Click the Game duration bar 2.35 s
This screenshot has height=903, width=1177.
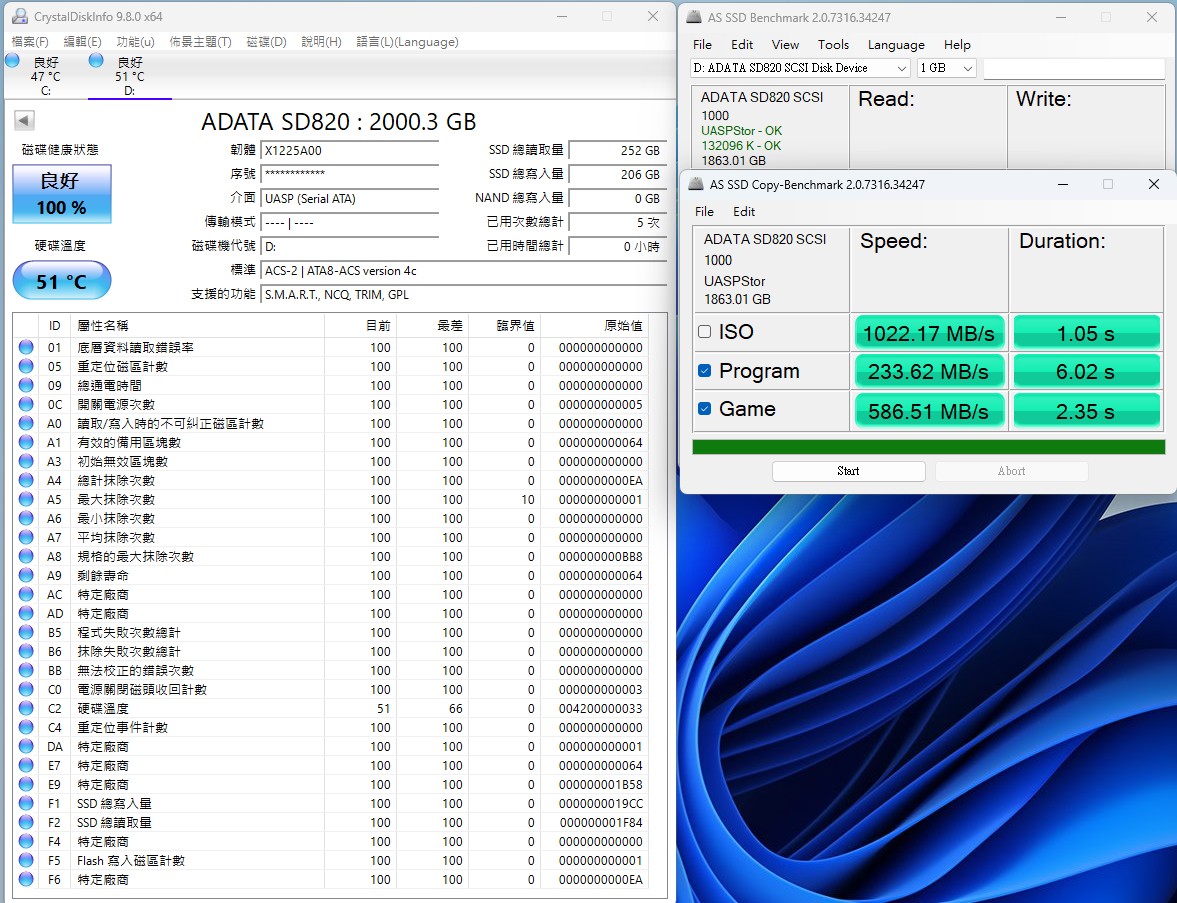click(1086, 411)
